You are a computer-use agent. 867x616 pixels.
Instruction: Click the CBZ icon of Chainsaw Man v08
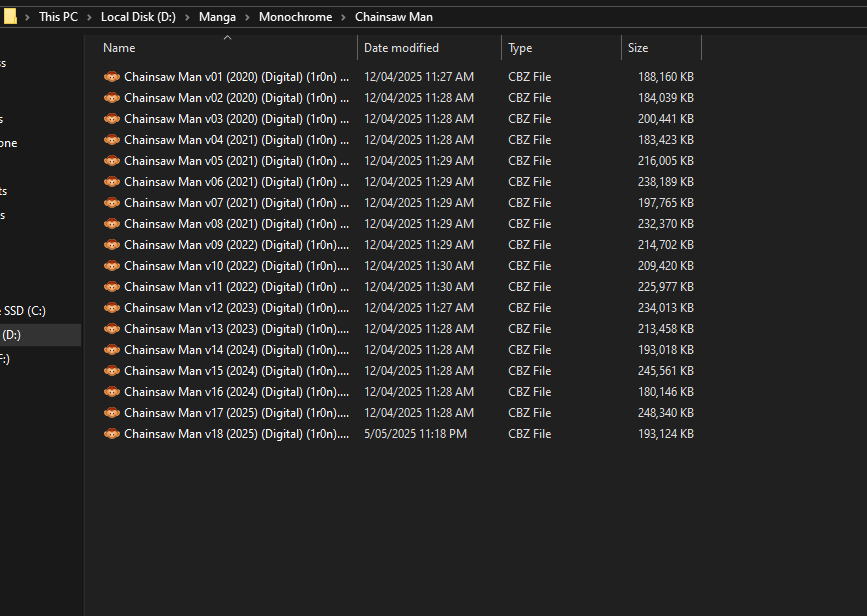[112, 224]
